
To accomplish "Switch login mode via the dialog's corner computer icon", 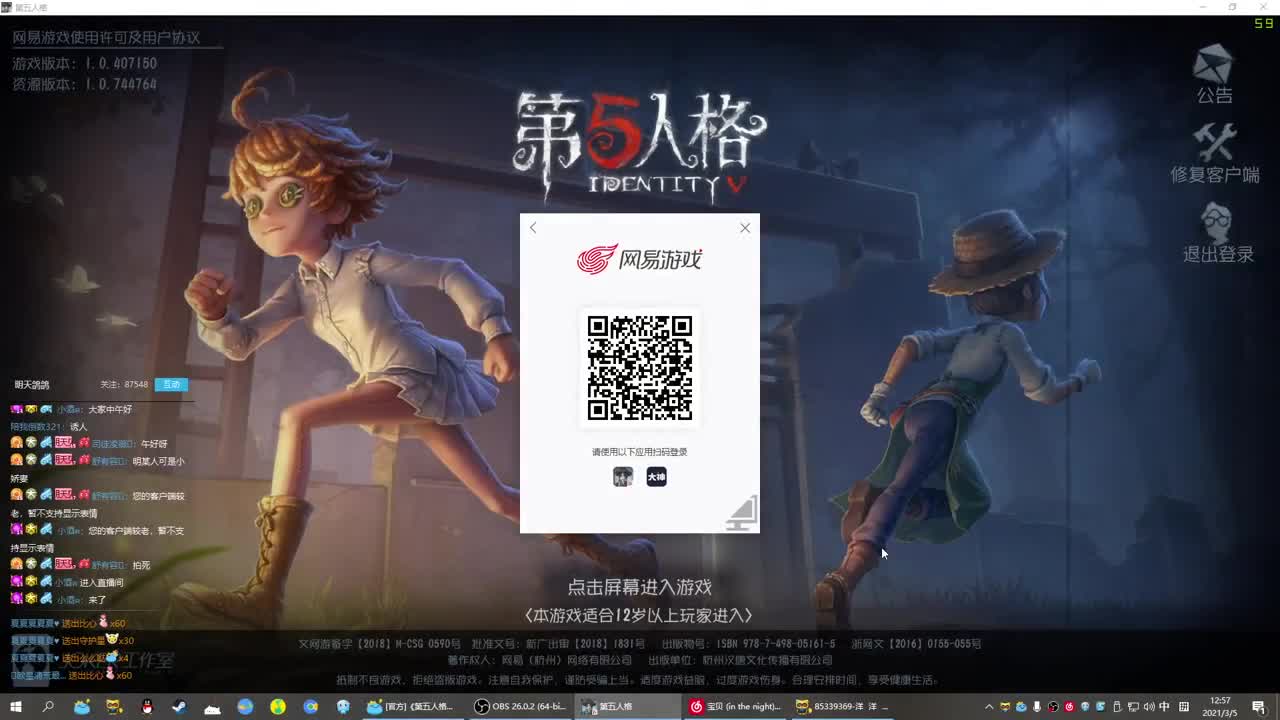I will pos(742,514).
